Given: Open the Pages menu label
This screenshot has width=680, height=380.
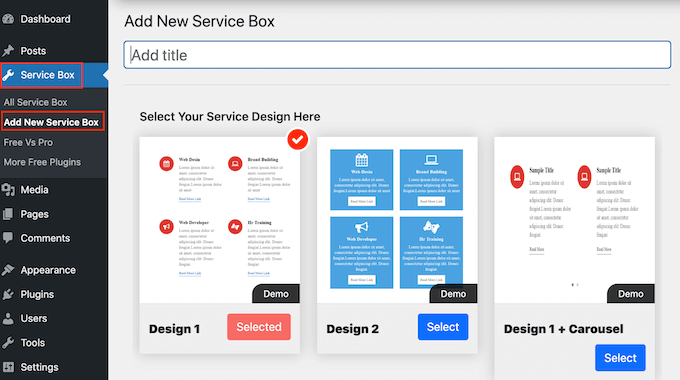Looking at the screenshot, I should click(x=34, y=214).
